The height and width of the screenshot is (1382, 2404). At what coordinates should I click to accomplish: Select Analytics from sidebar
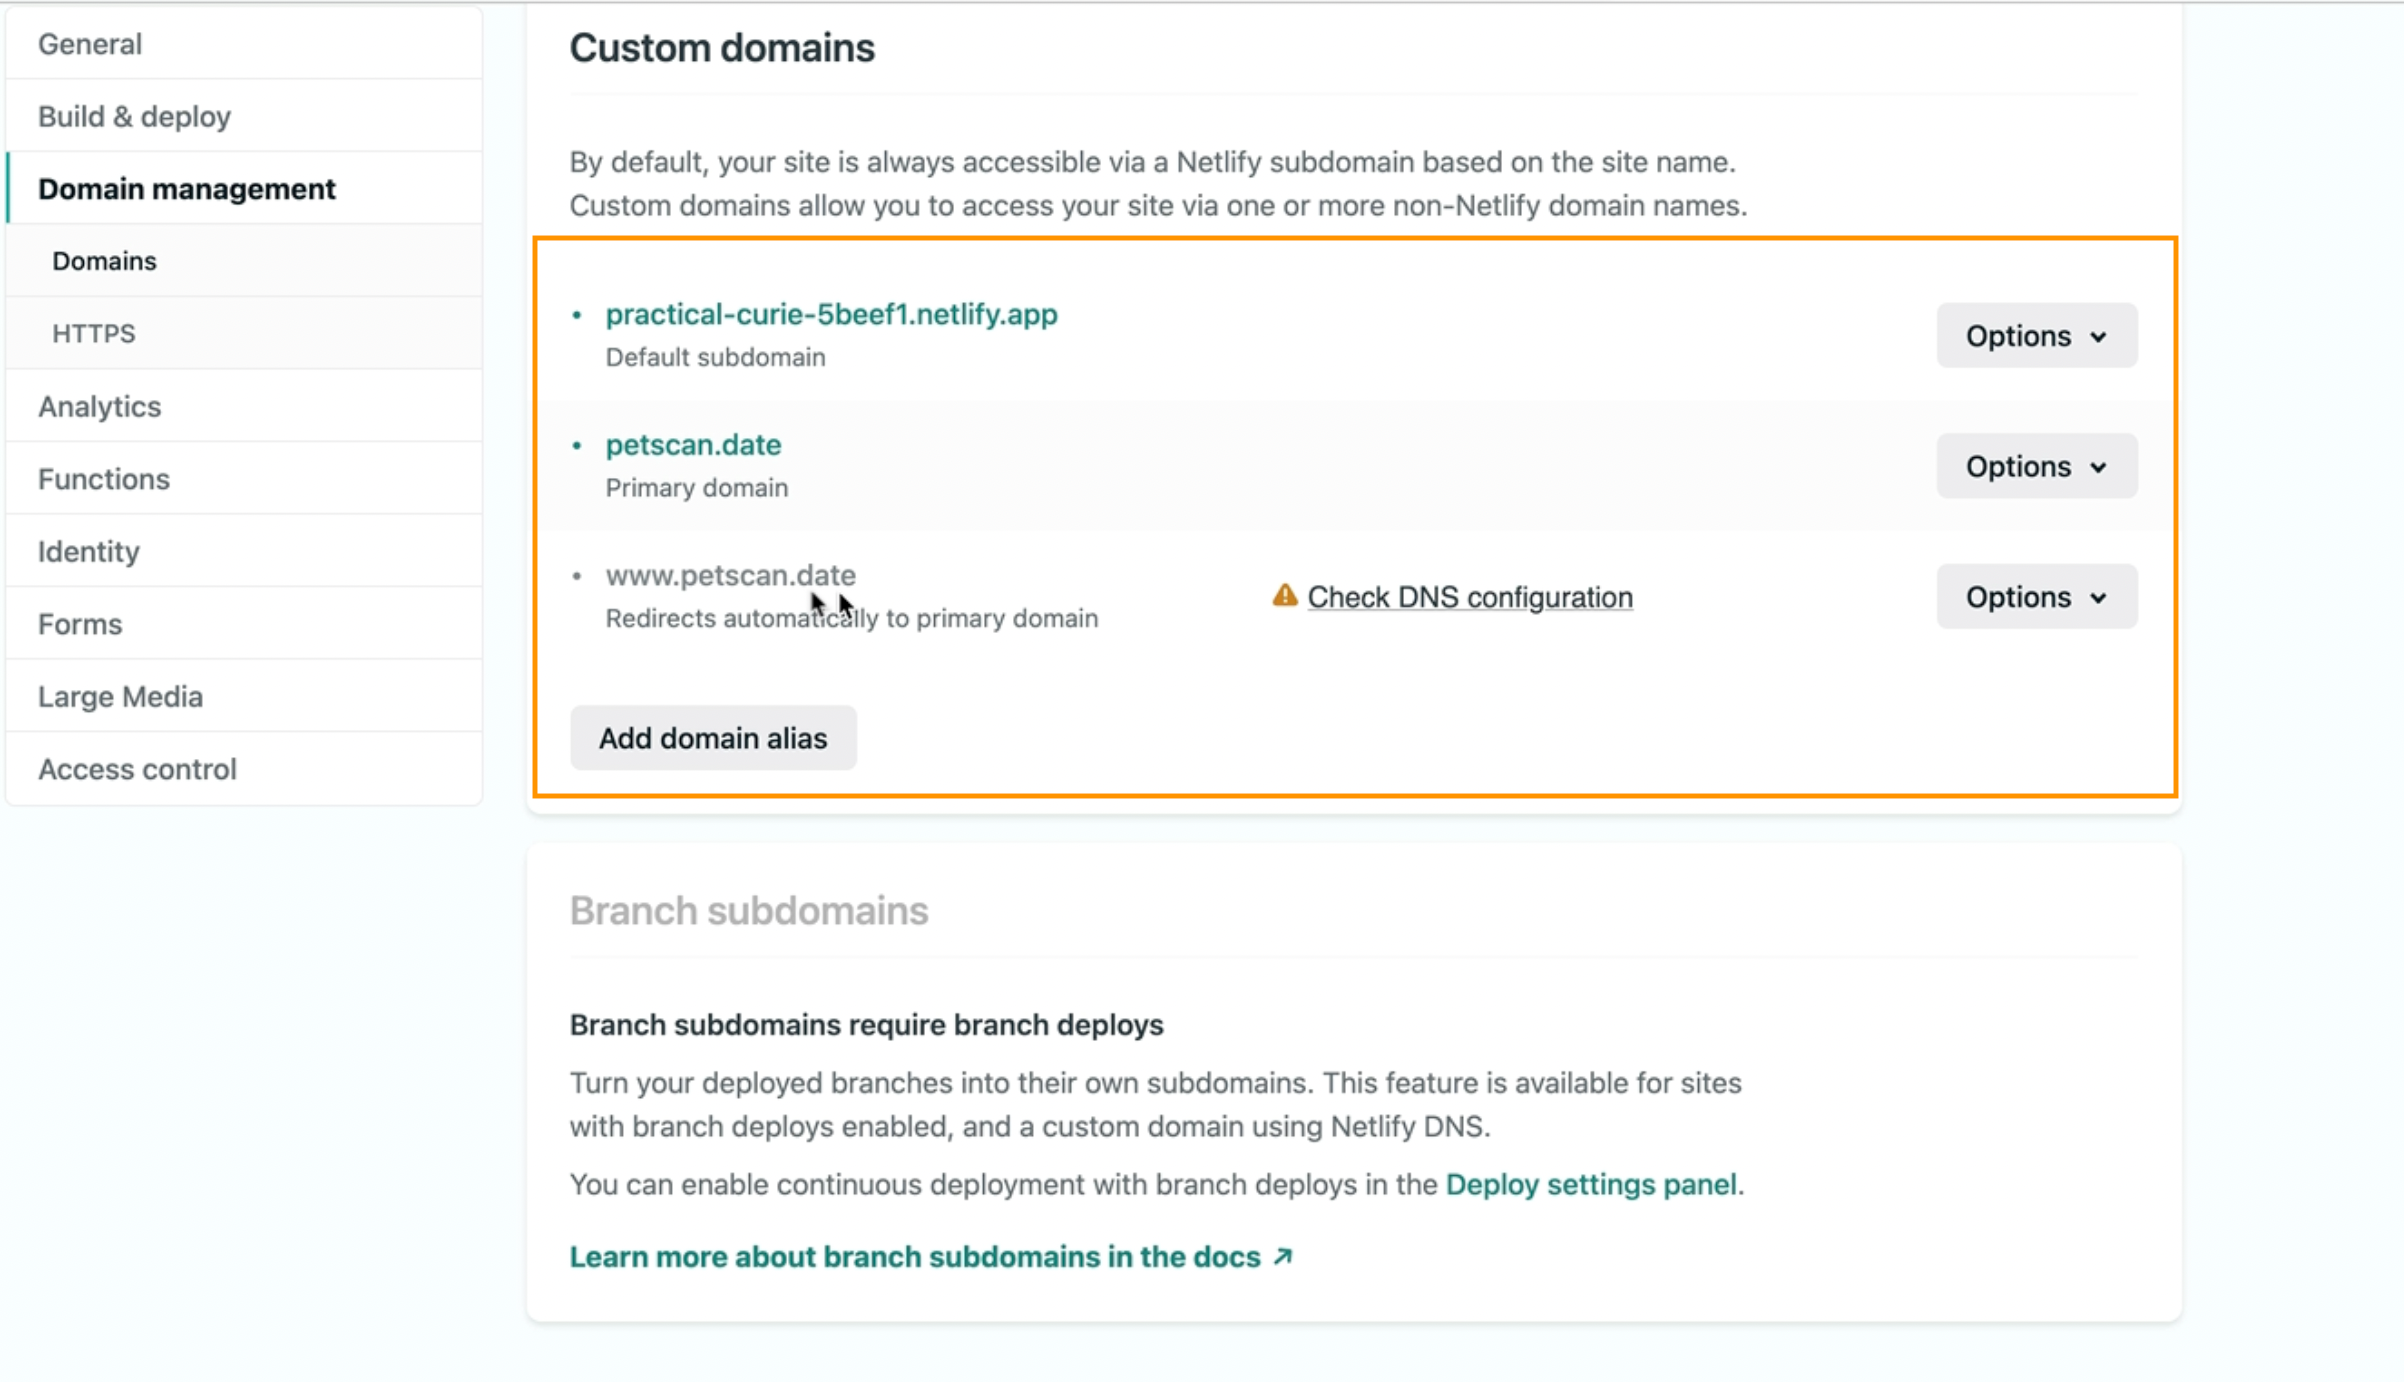coord(99,406)
